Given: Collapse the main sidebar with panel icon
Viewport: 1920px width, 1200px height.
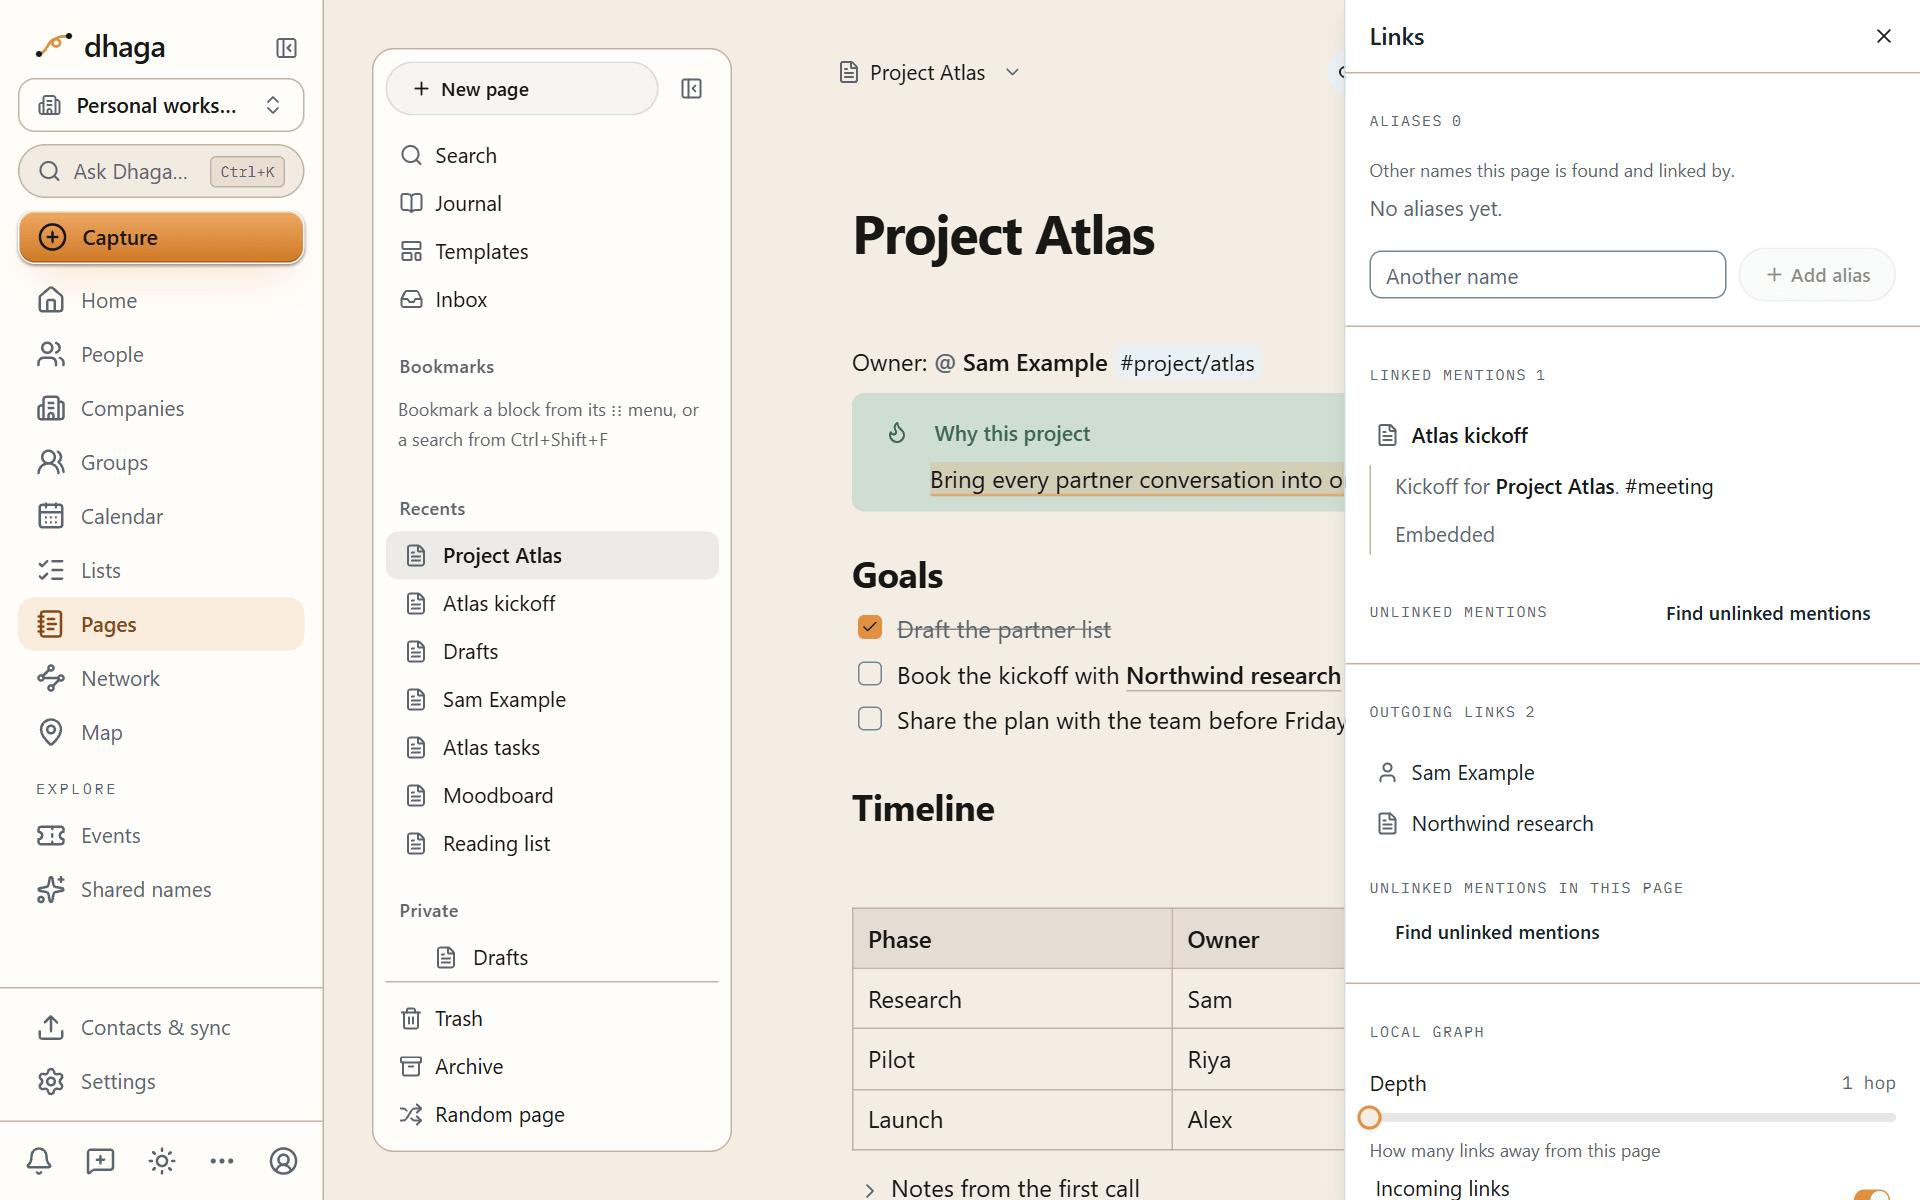Looking at the screenshot, I should tap(286, 48).
